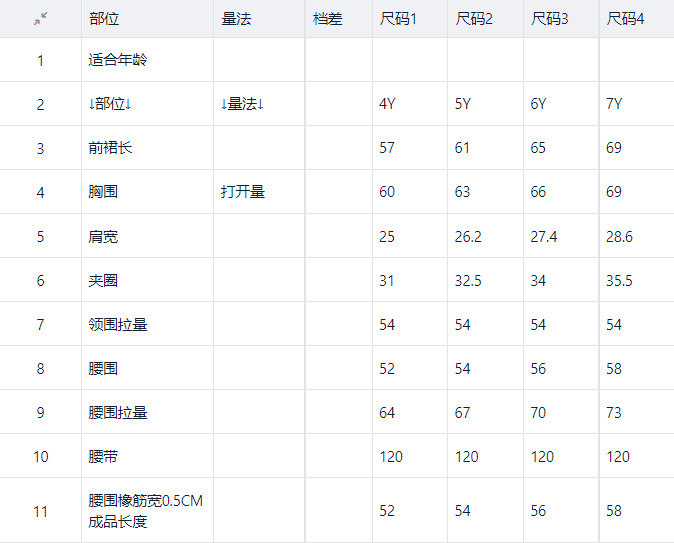The width and height of the screenshot is (674, 543).
Task: Select the 4Y size cell
Action: (387, 104)
